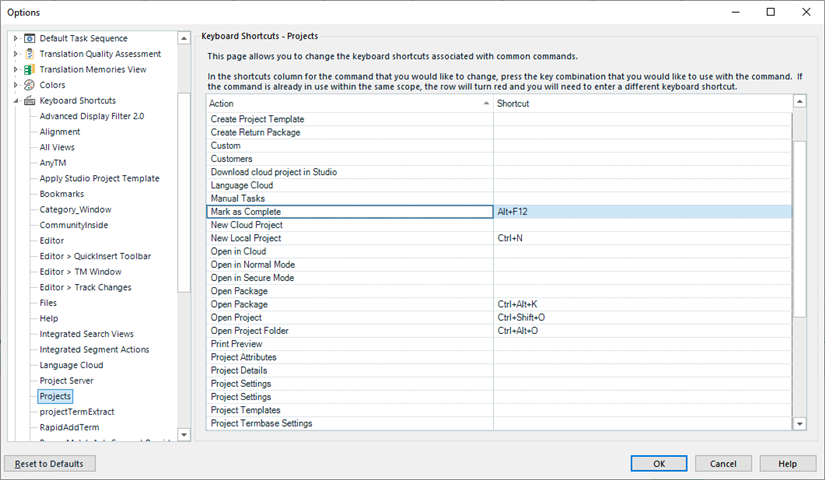Screen dimensions: 825x480
Task: Select the Projects tree item
Action: pos(55,396)
